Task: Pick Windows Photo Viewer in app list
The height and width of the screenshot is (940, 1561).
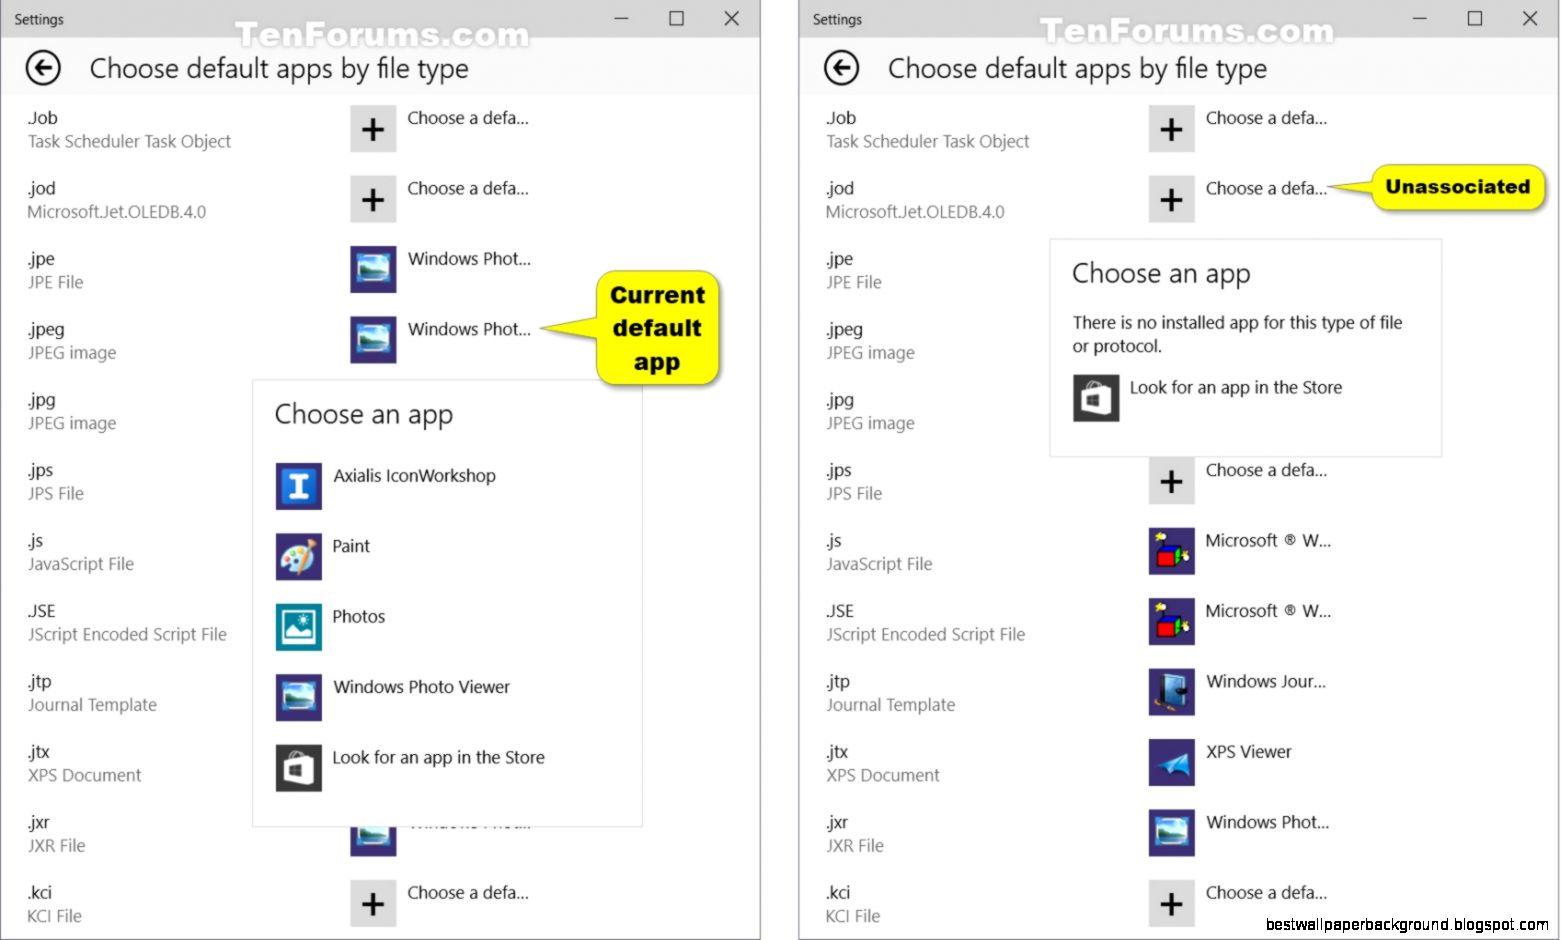Action: [x=421, y=687]
